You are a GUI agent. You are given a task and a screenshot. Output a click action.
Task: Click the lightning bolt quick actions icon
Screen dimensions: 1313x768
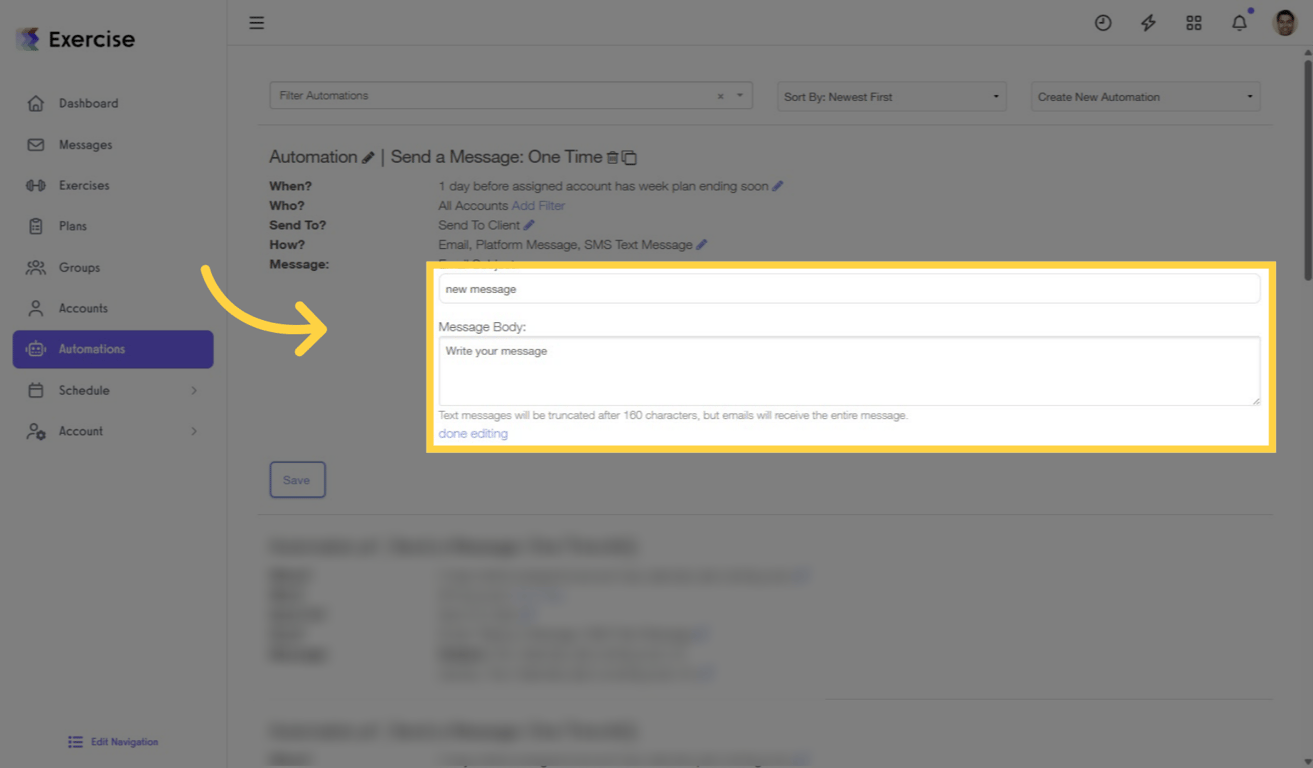click(1148, 22)
